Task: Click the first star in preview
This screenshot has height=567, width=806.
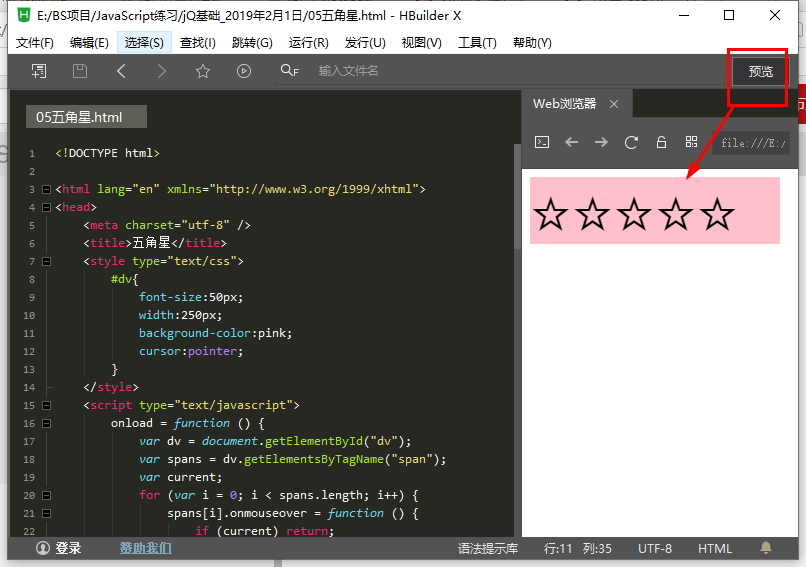Action: click(x=551, y=214)
